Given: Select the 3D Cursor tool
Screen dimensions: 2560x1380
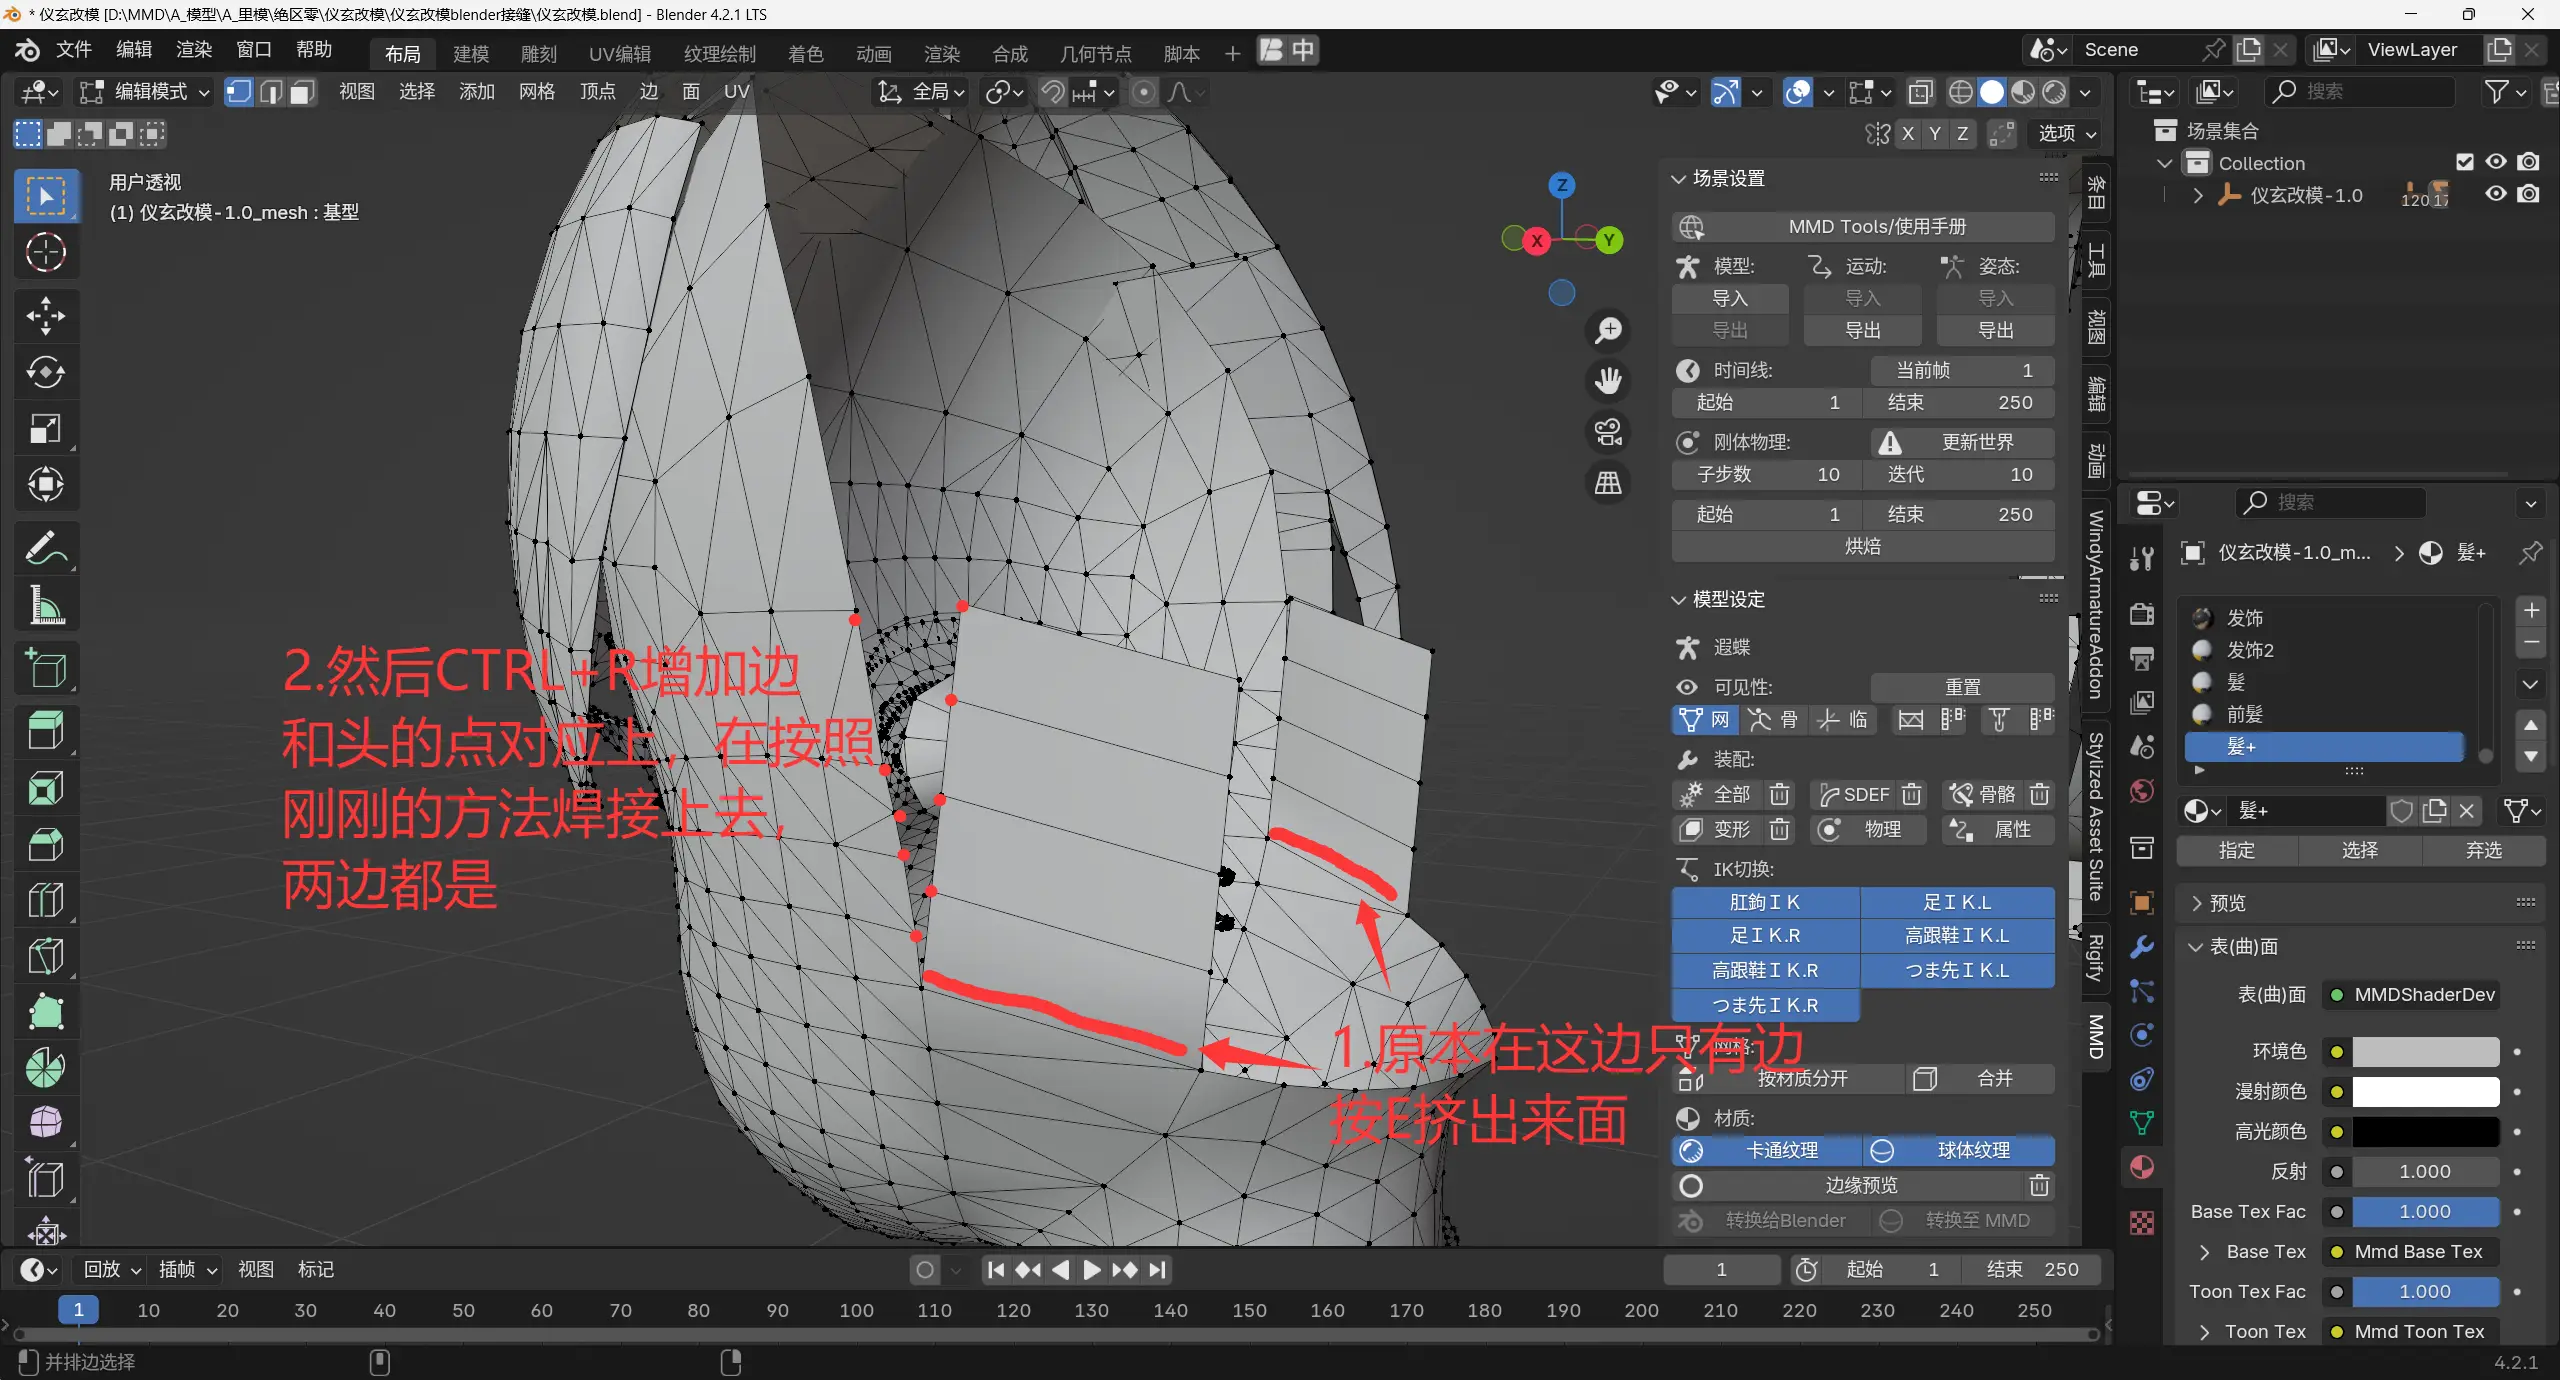Looking at the screenshot, I should (45, 253).
